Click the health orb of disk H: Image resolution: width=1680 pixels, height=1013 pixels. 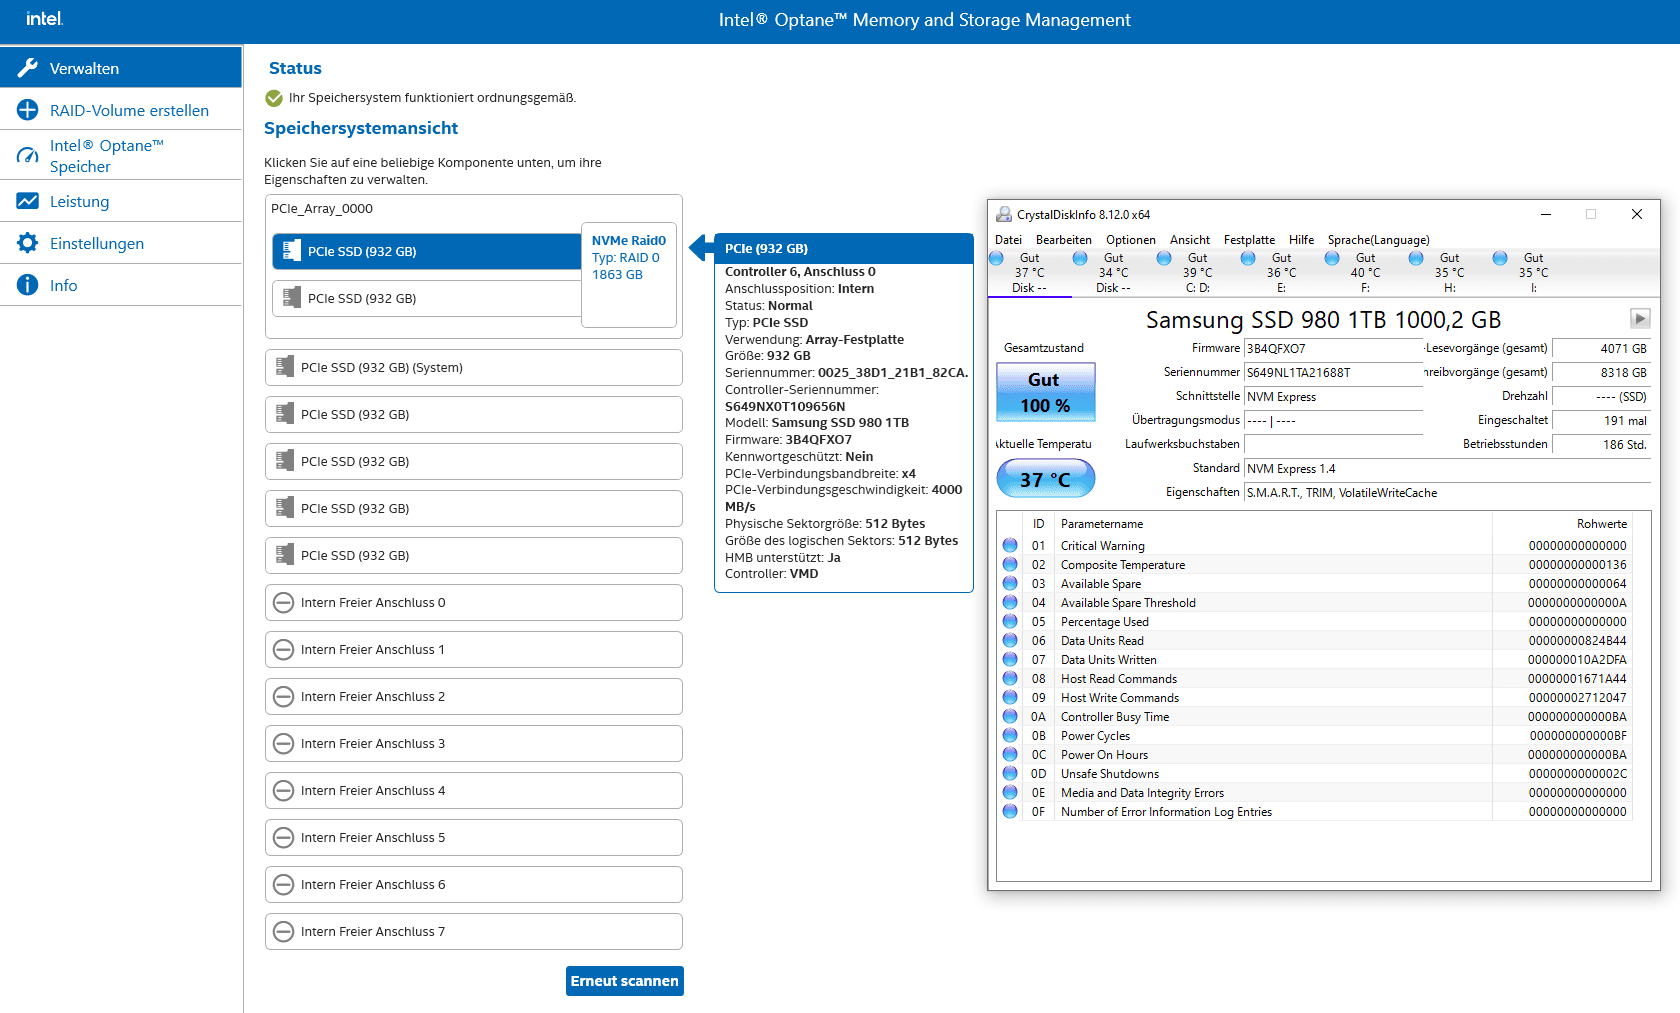click(x=1416, y=258)
